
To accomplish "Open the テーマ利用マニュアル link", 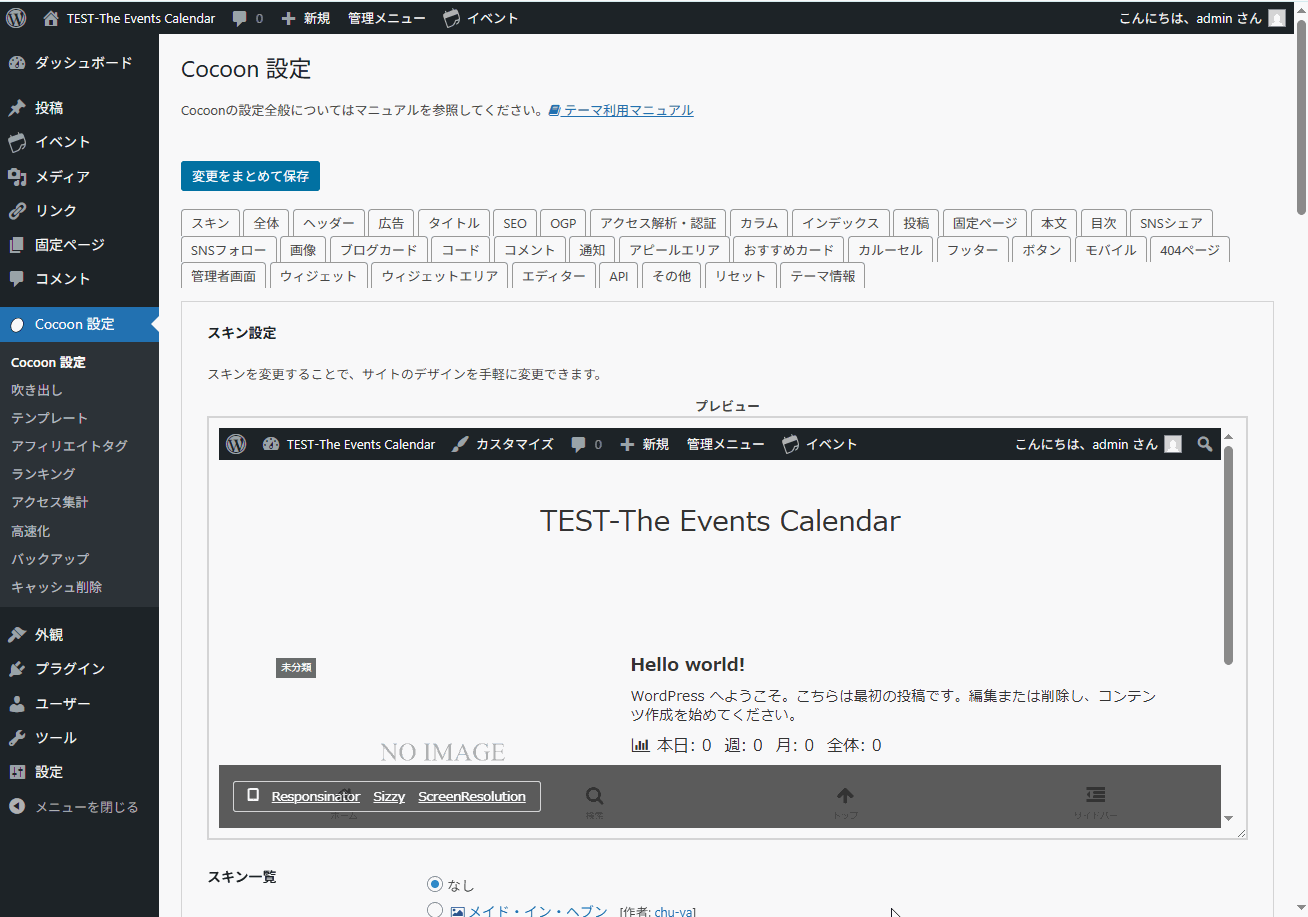I will point(621,111).
